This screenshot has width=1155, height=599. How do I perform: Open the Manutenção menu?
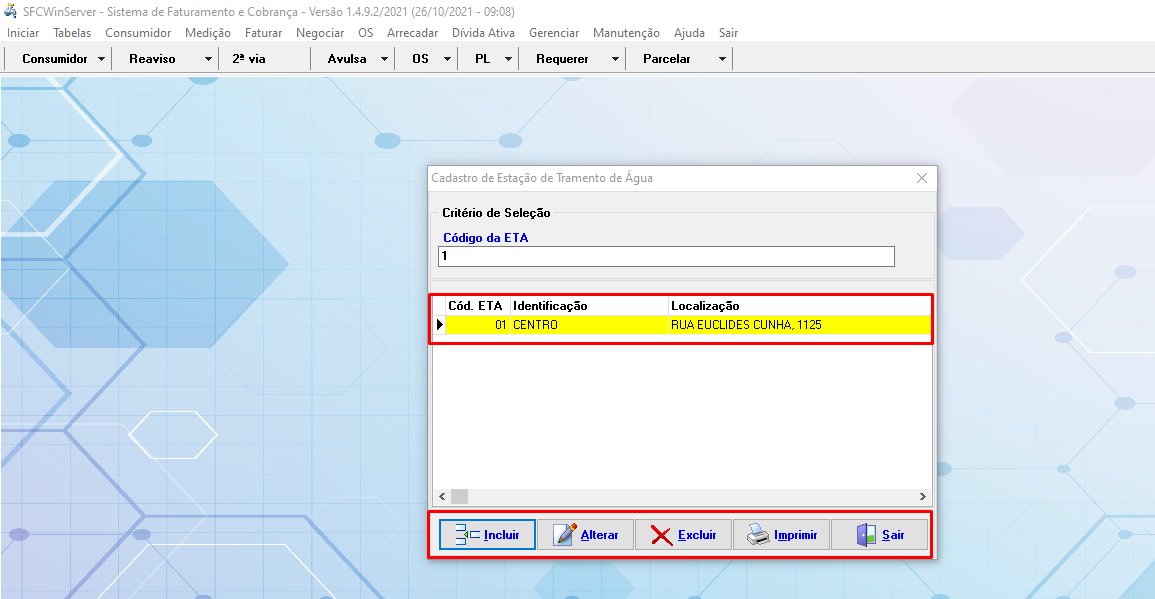[x=626, y=33]
